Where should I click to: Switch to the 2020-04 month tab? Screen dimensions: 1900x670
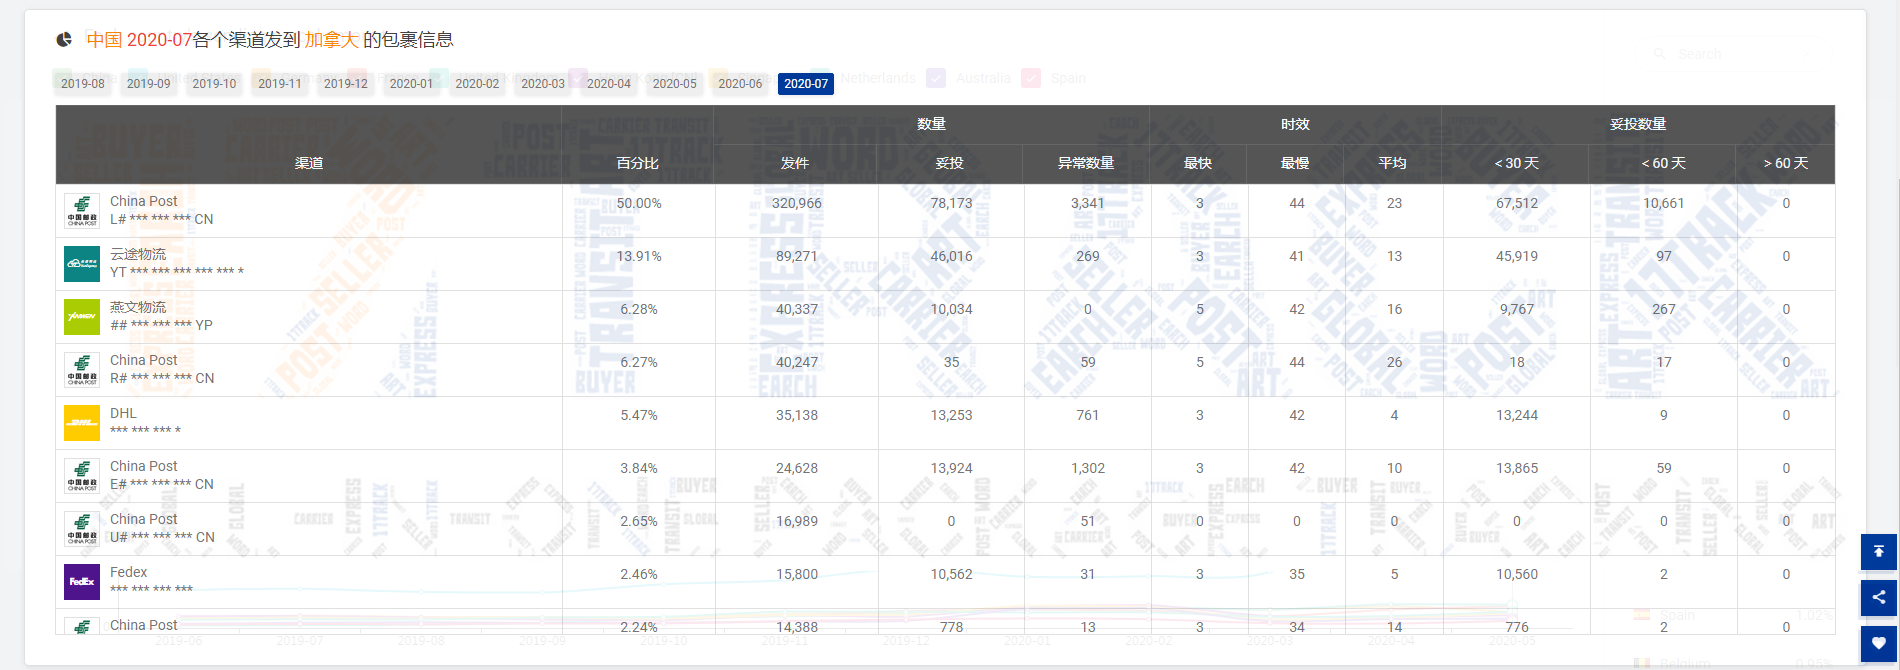609,84
